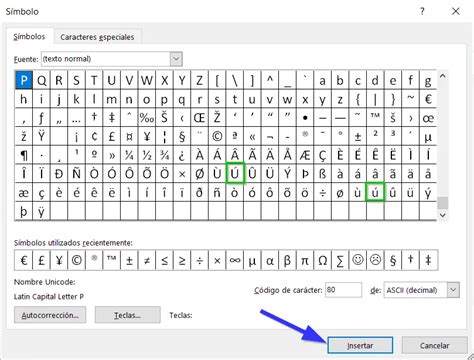Select the greater-than-or-equal ≥ symbol
The height and width of the screenshot is (360, 474).
[182, 260]
